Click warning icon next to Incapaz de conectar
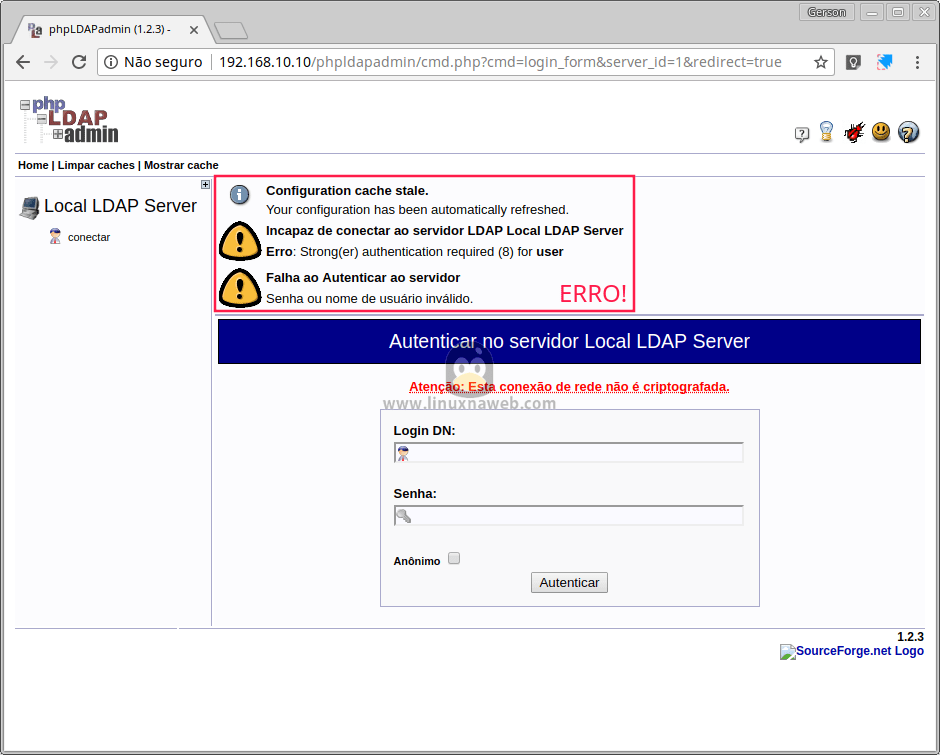Image resolution: width=940 pixels, height=755 pixels. pyautogui.click(x=240, y=240)
